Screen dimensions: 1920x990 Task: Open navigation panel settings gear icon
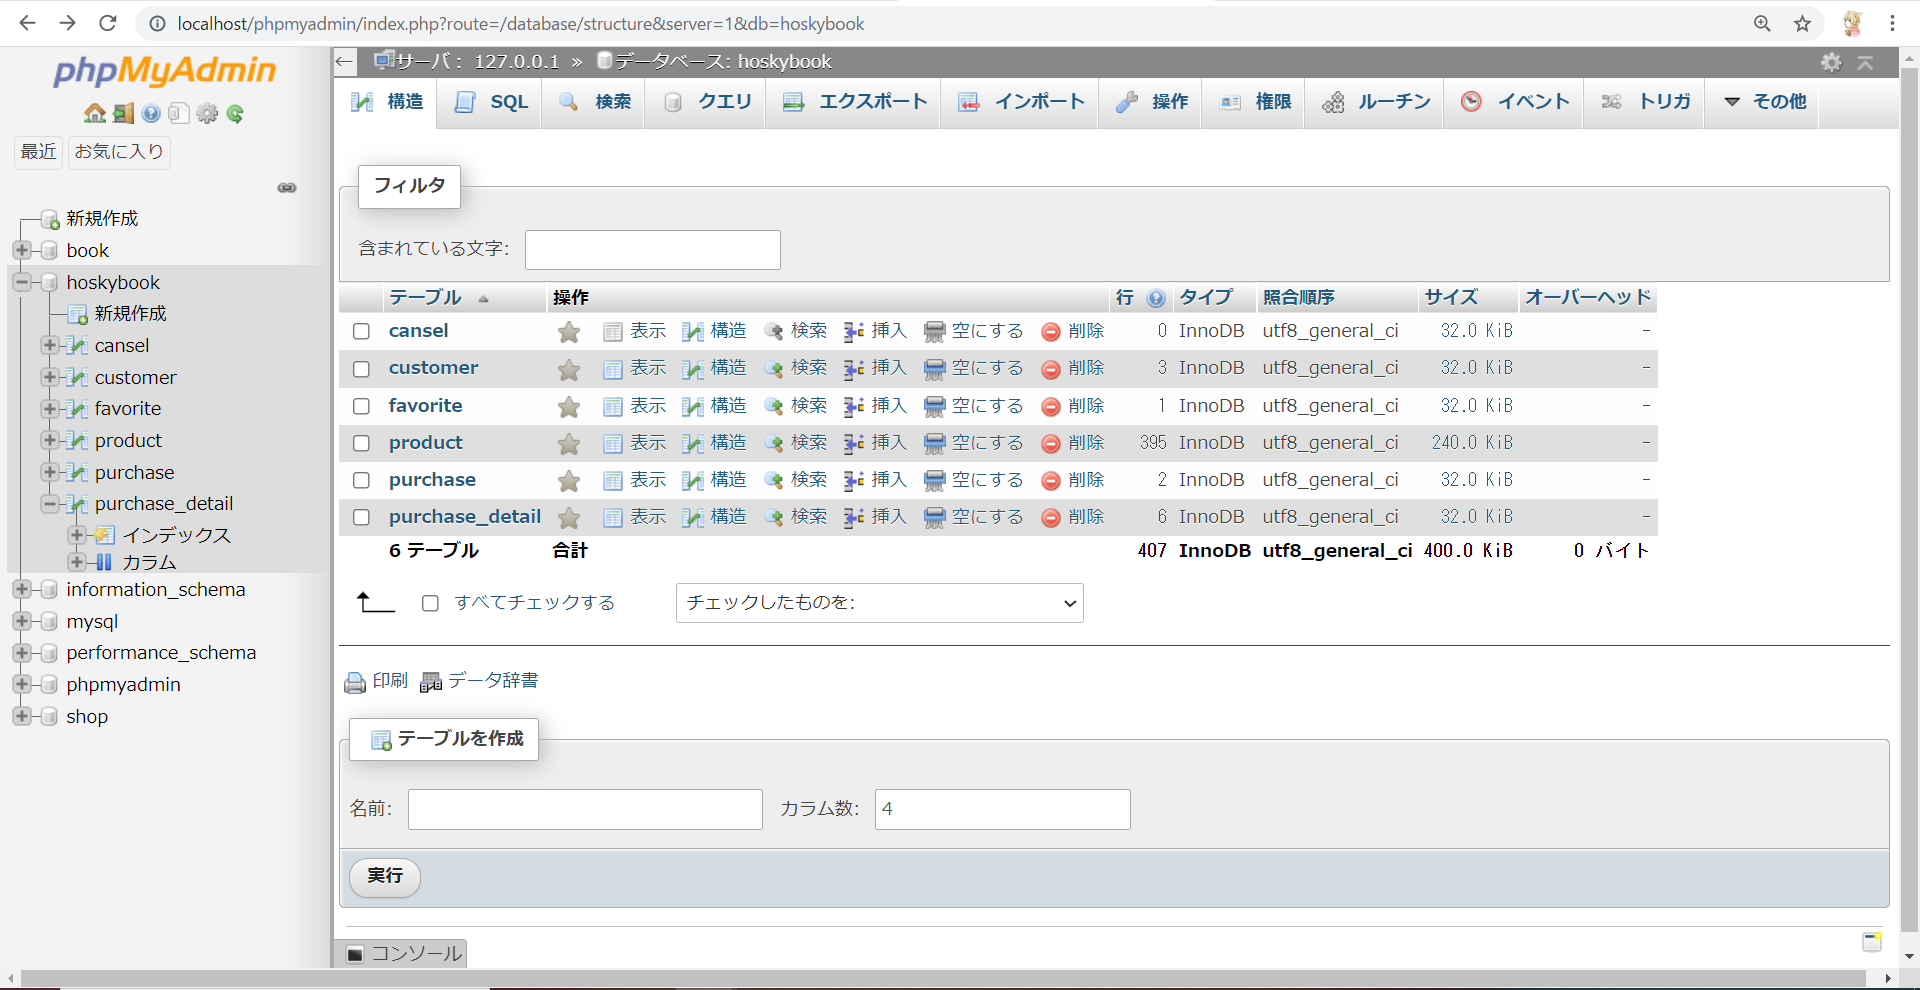[207, 113]
